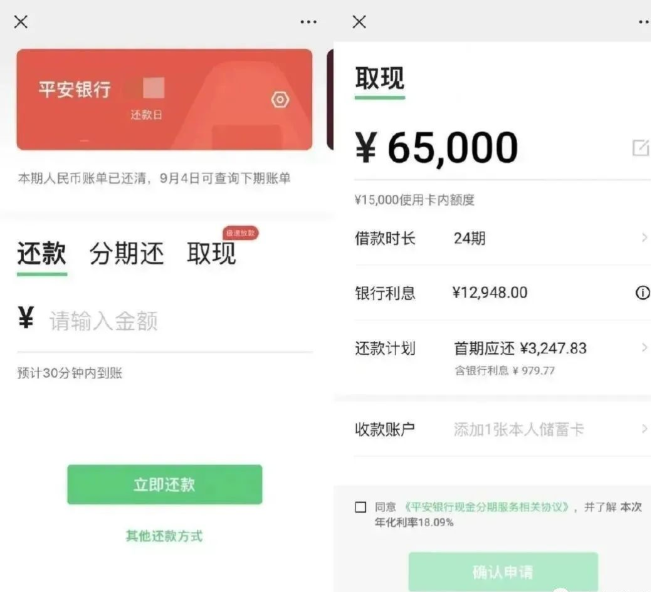The image size is (651, 592).
Task: Expand 收款账户 to add savings card
Action: pos(502,429)
